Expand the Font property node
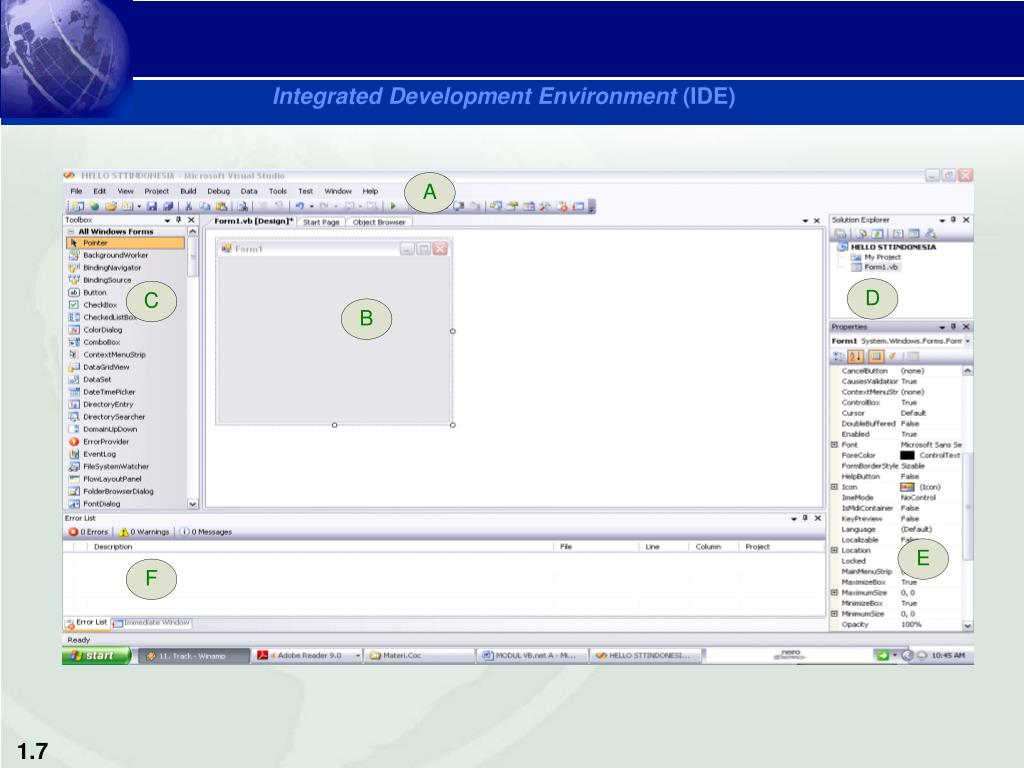This screenshot has width=1024, height=768. [x=834, y=444]
